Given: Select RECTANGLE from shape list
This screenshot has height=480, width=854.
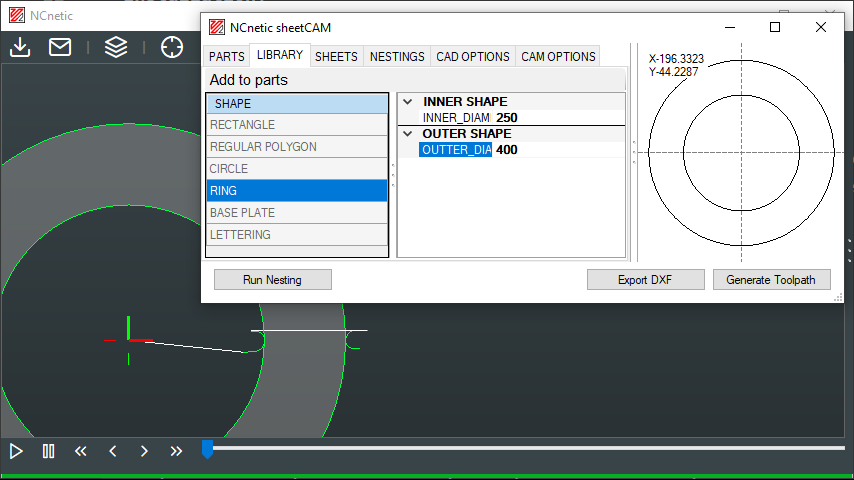Looking at the screenshot, I should pos(297,125).
